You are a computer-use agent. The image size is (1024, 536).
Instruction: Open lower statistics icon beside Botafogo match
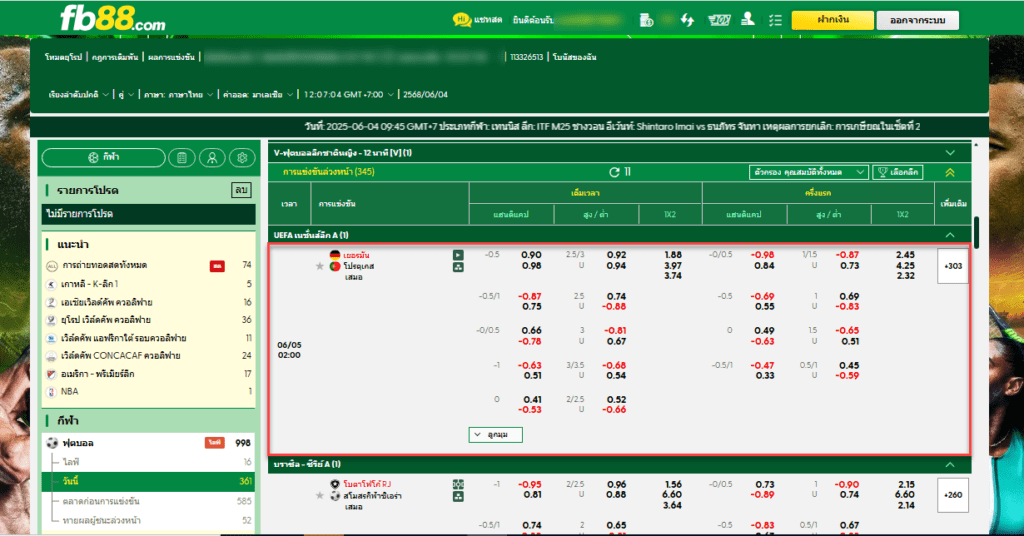click(458, 496)
